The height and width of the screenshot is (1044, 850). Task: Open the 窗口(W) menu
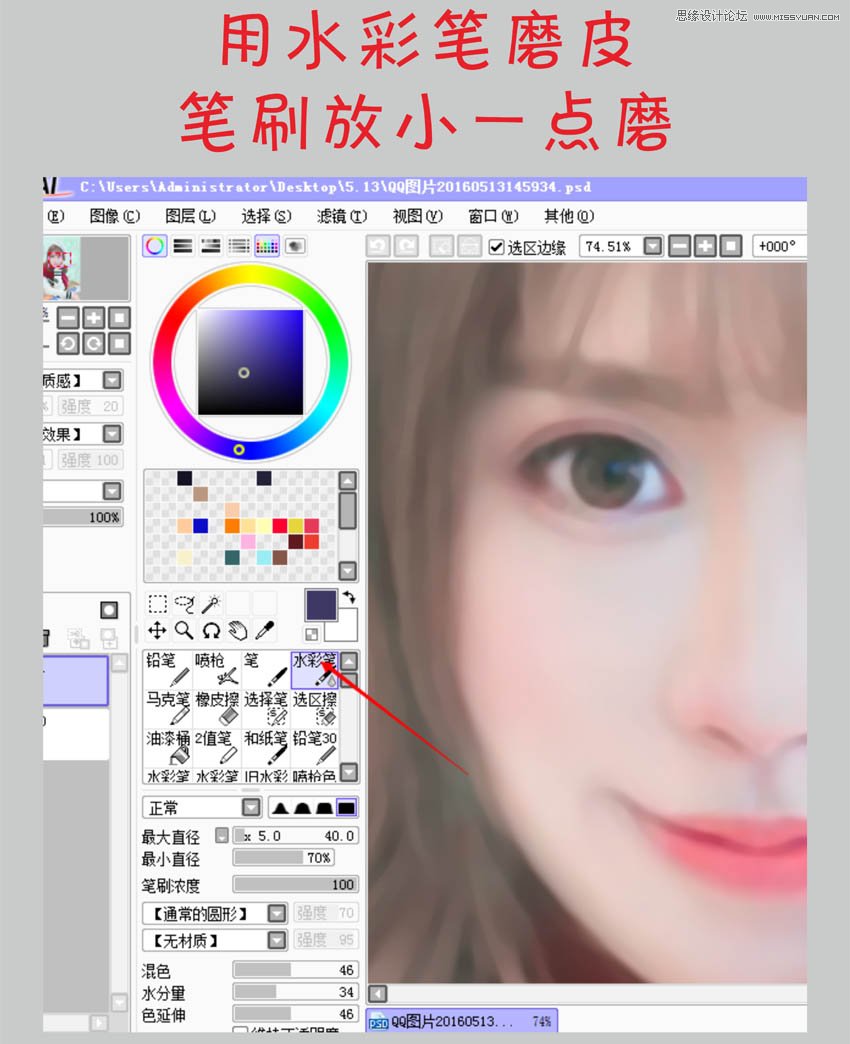pyautogui.click(x=493, y=216)
